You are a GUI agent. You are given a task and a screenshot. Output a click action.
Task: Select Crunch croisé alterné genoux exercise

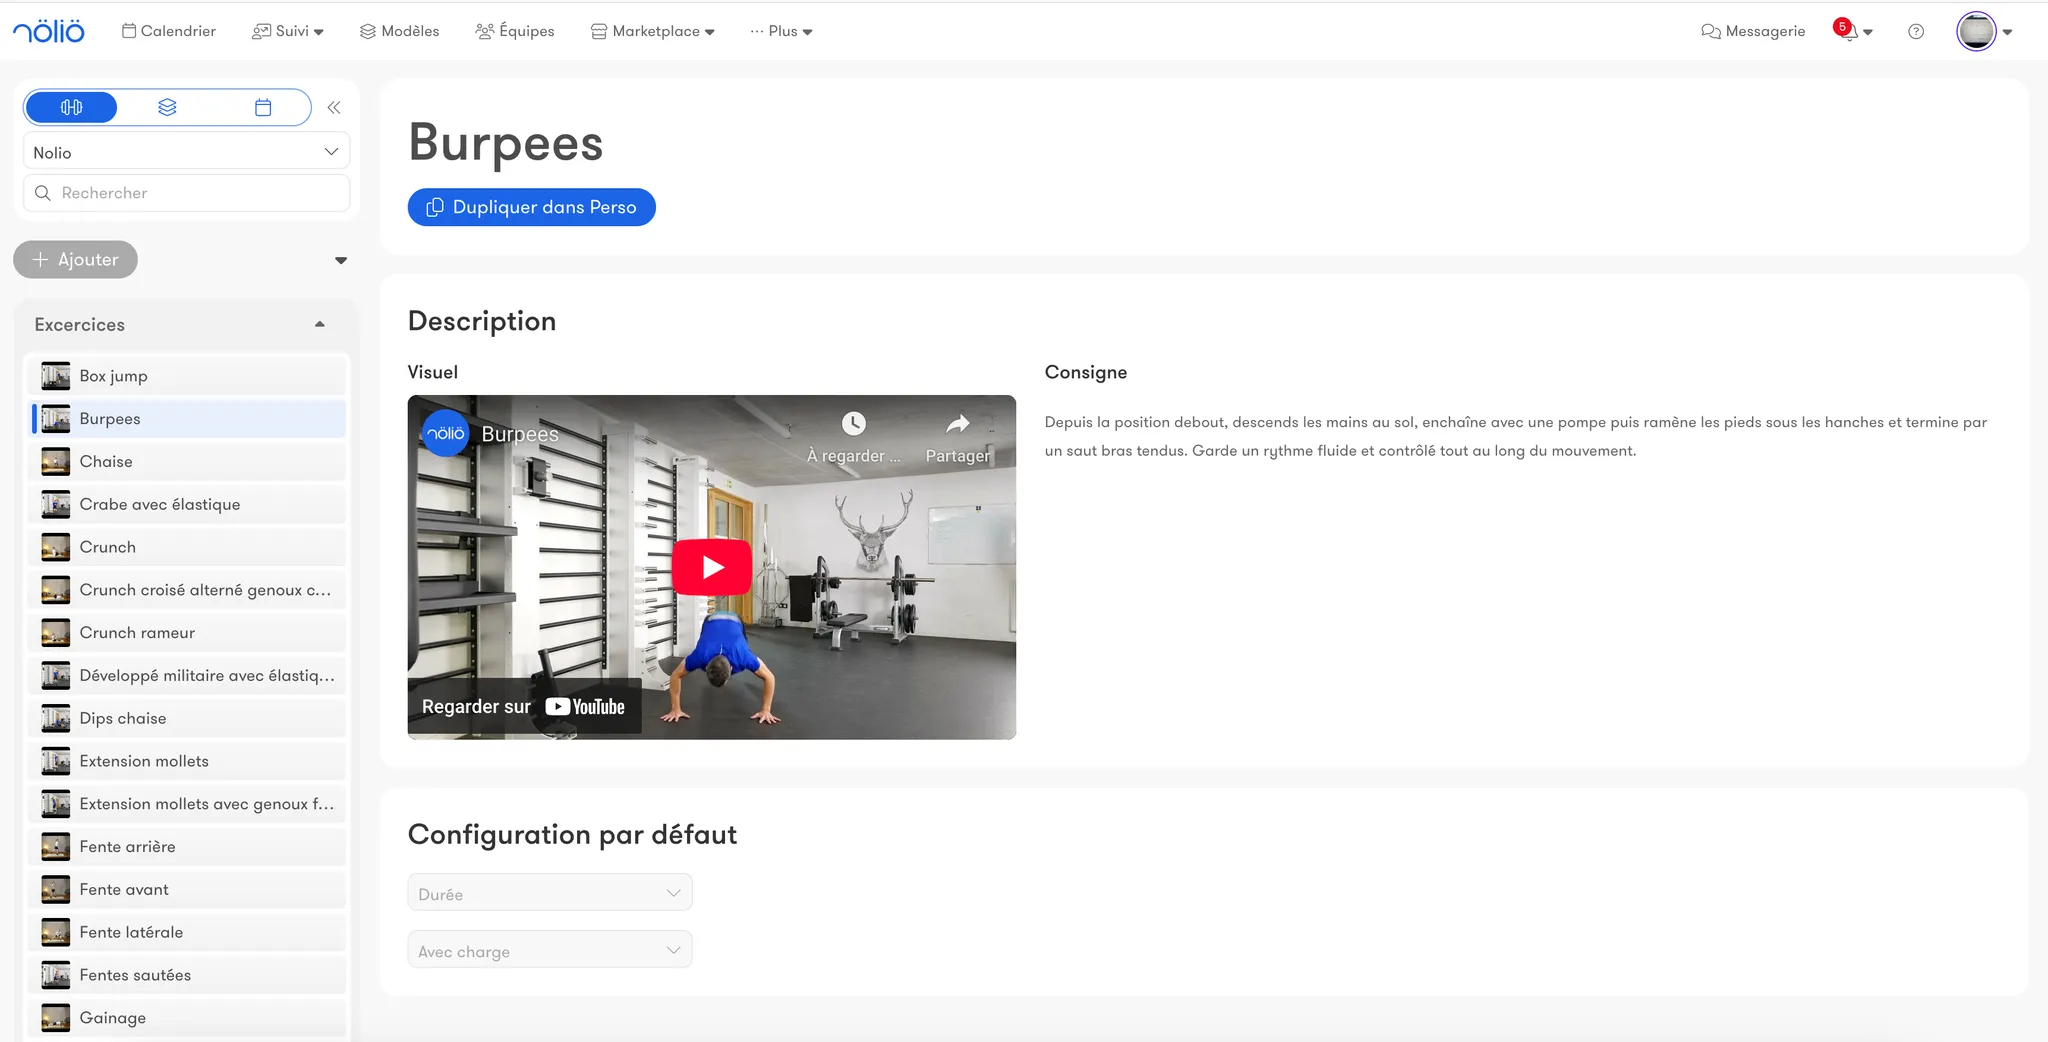tap(189, 590)
